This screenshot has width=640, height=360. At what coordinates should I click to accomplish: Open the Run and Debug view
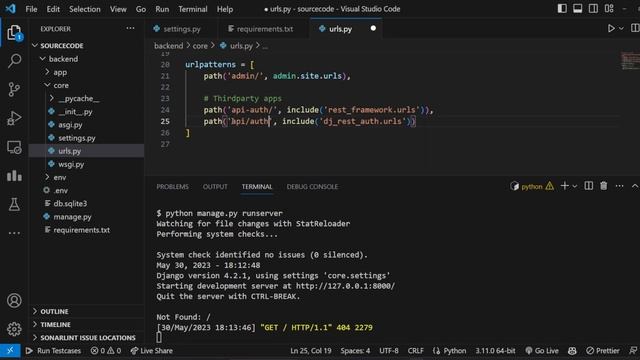pos(14,118)
